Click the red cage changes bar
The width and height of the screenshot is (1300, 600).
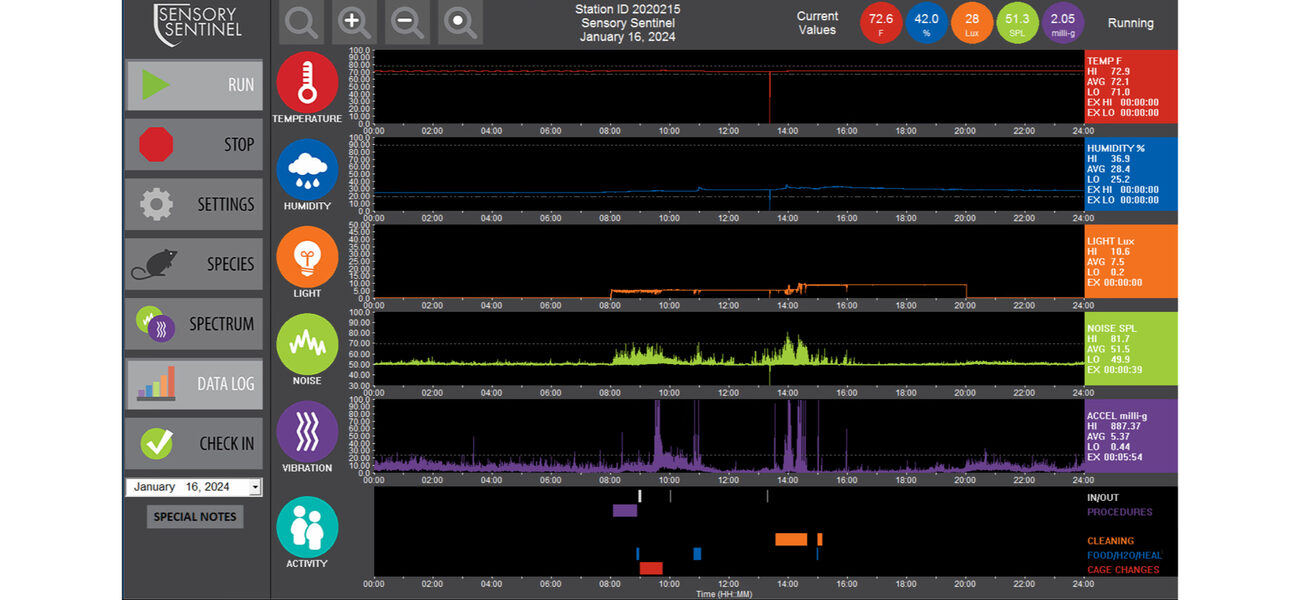tap(651, 568)
